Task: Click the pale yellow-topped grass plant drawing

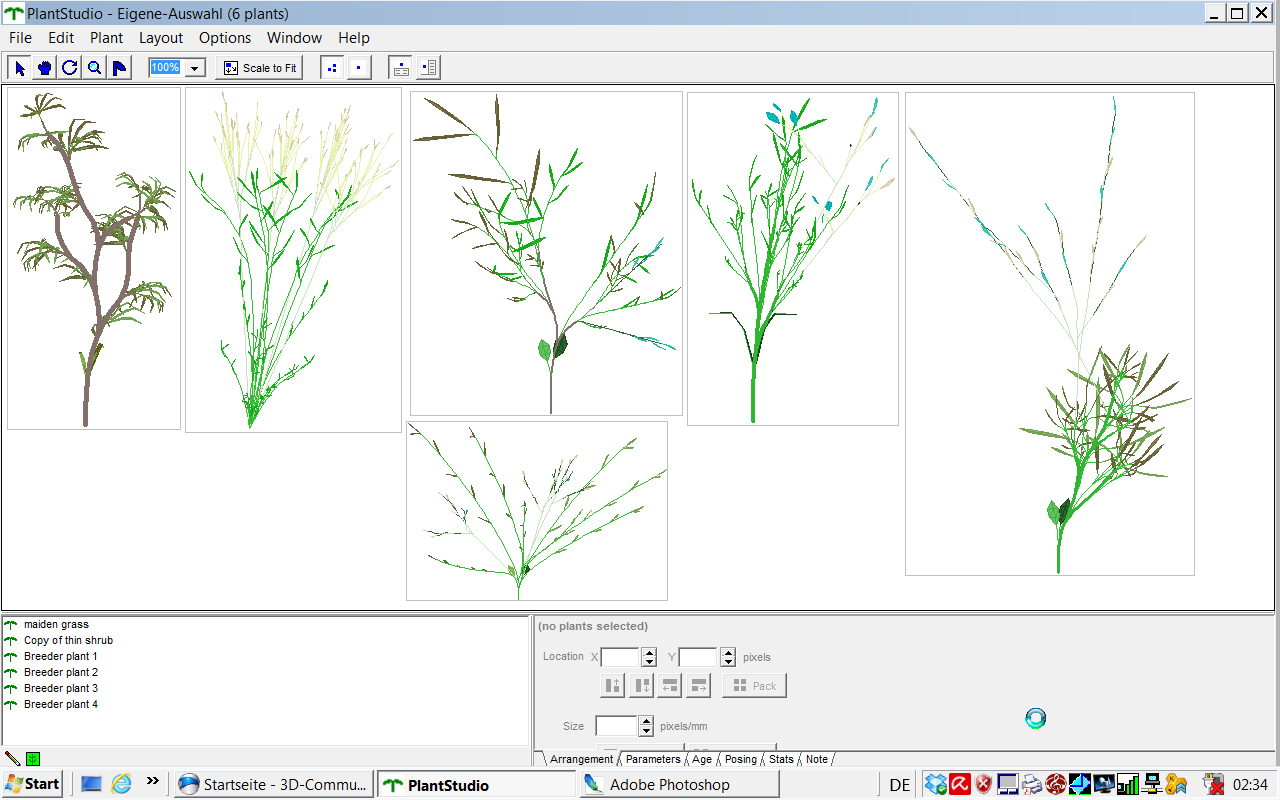Action: 293,260
